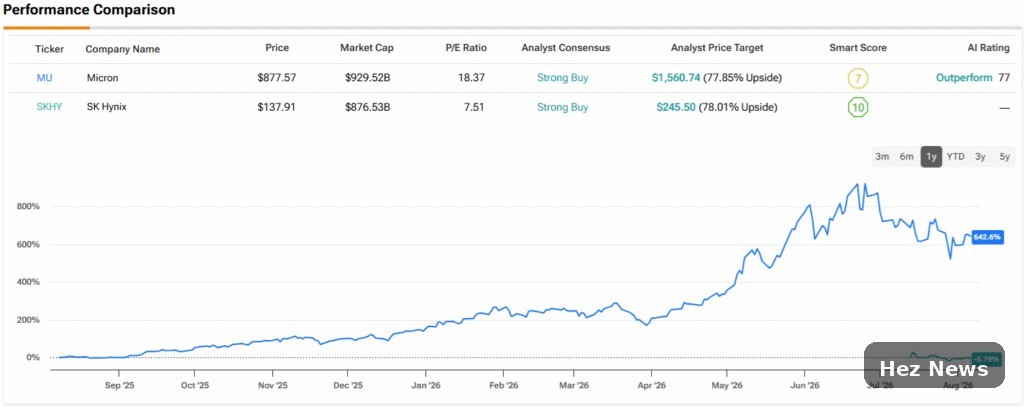Click the 7.51 P/E ratio value
Image resolution: width=1024 pixels, height=407 pixels.
pos(474,107)
